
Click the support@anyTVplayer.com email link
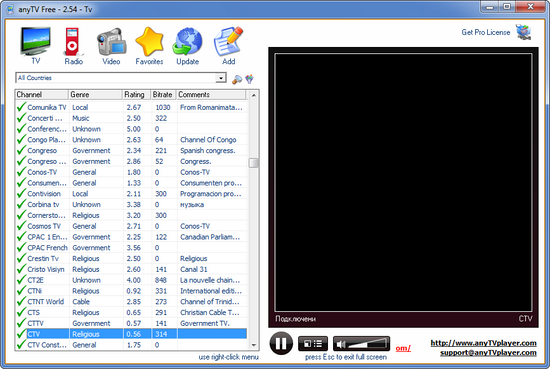click(488, 353)
